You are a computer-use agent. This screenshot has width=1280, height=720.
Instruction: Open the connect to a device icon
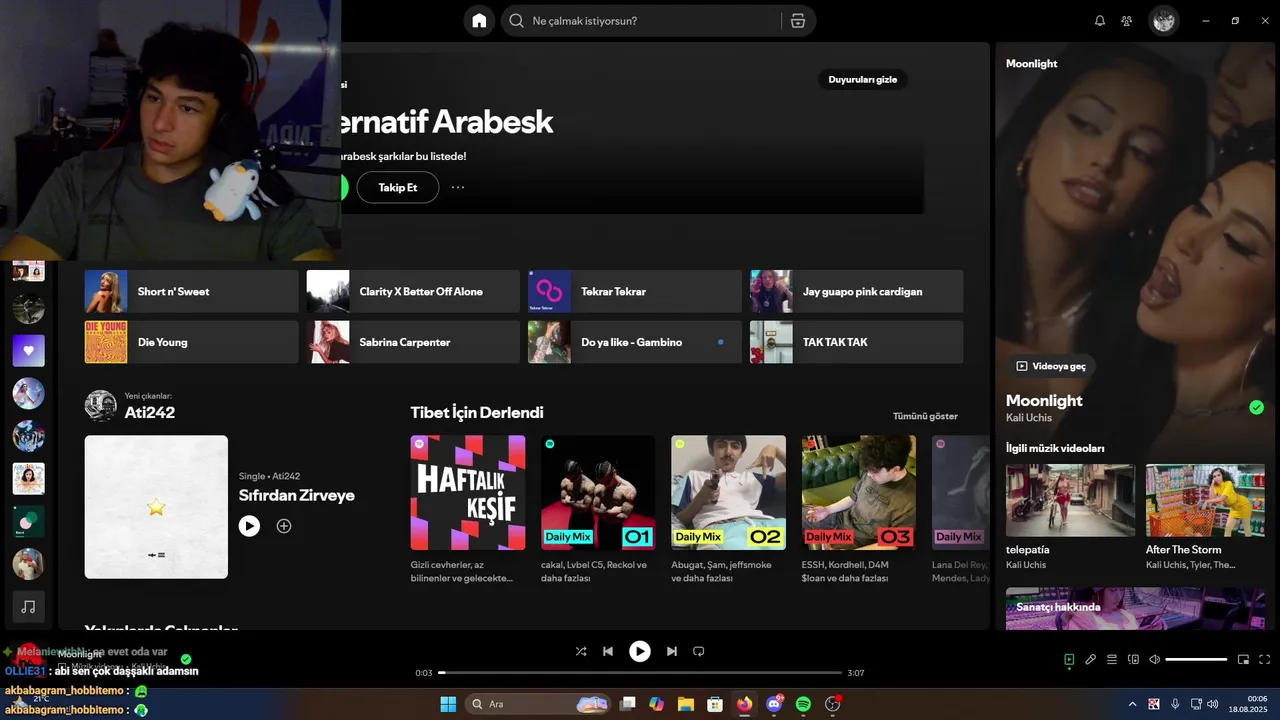pyautogui.click(x=1133, y=660)
